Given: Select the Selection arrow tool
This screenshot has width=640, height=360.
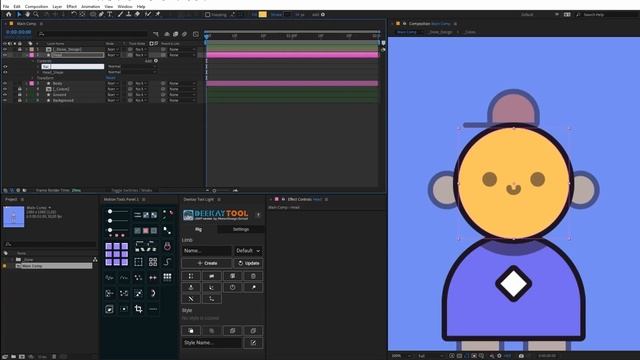Looking at the screenshot, I should click(19, 14).
